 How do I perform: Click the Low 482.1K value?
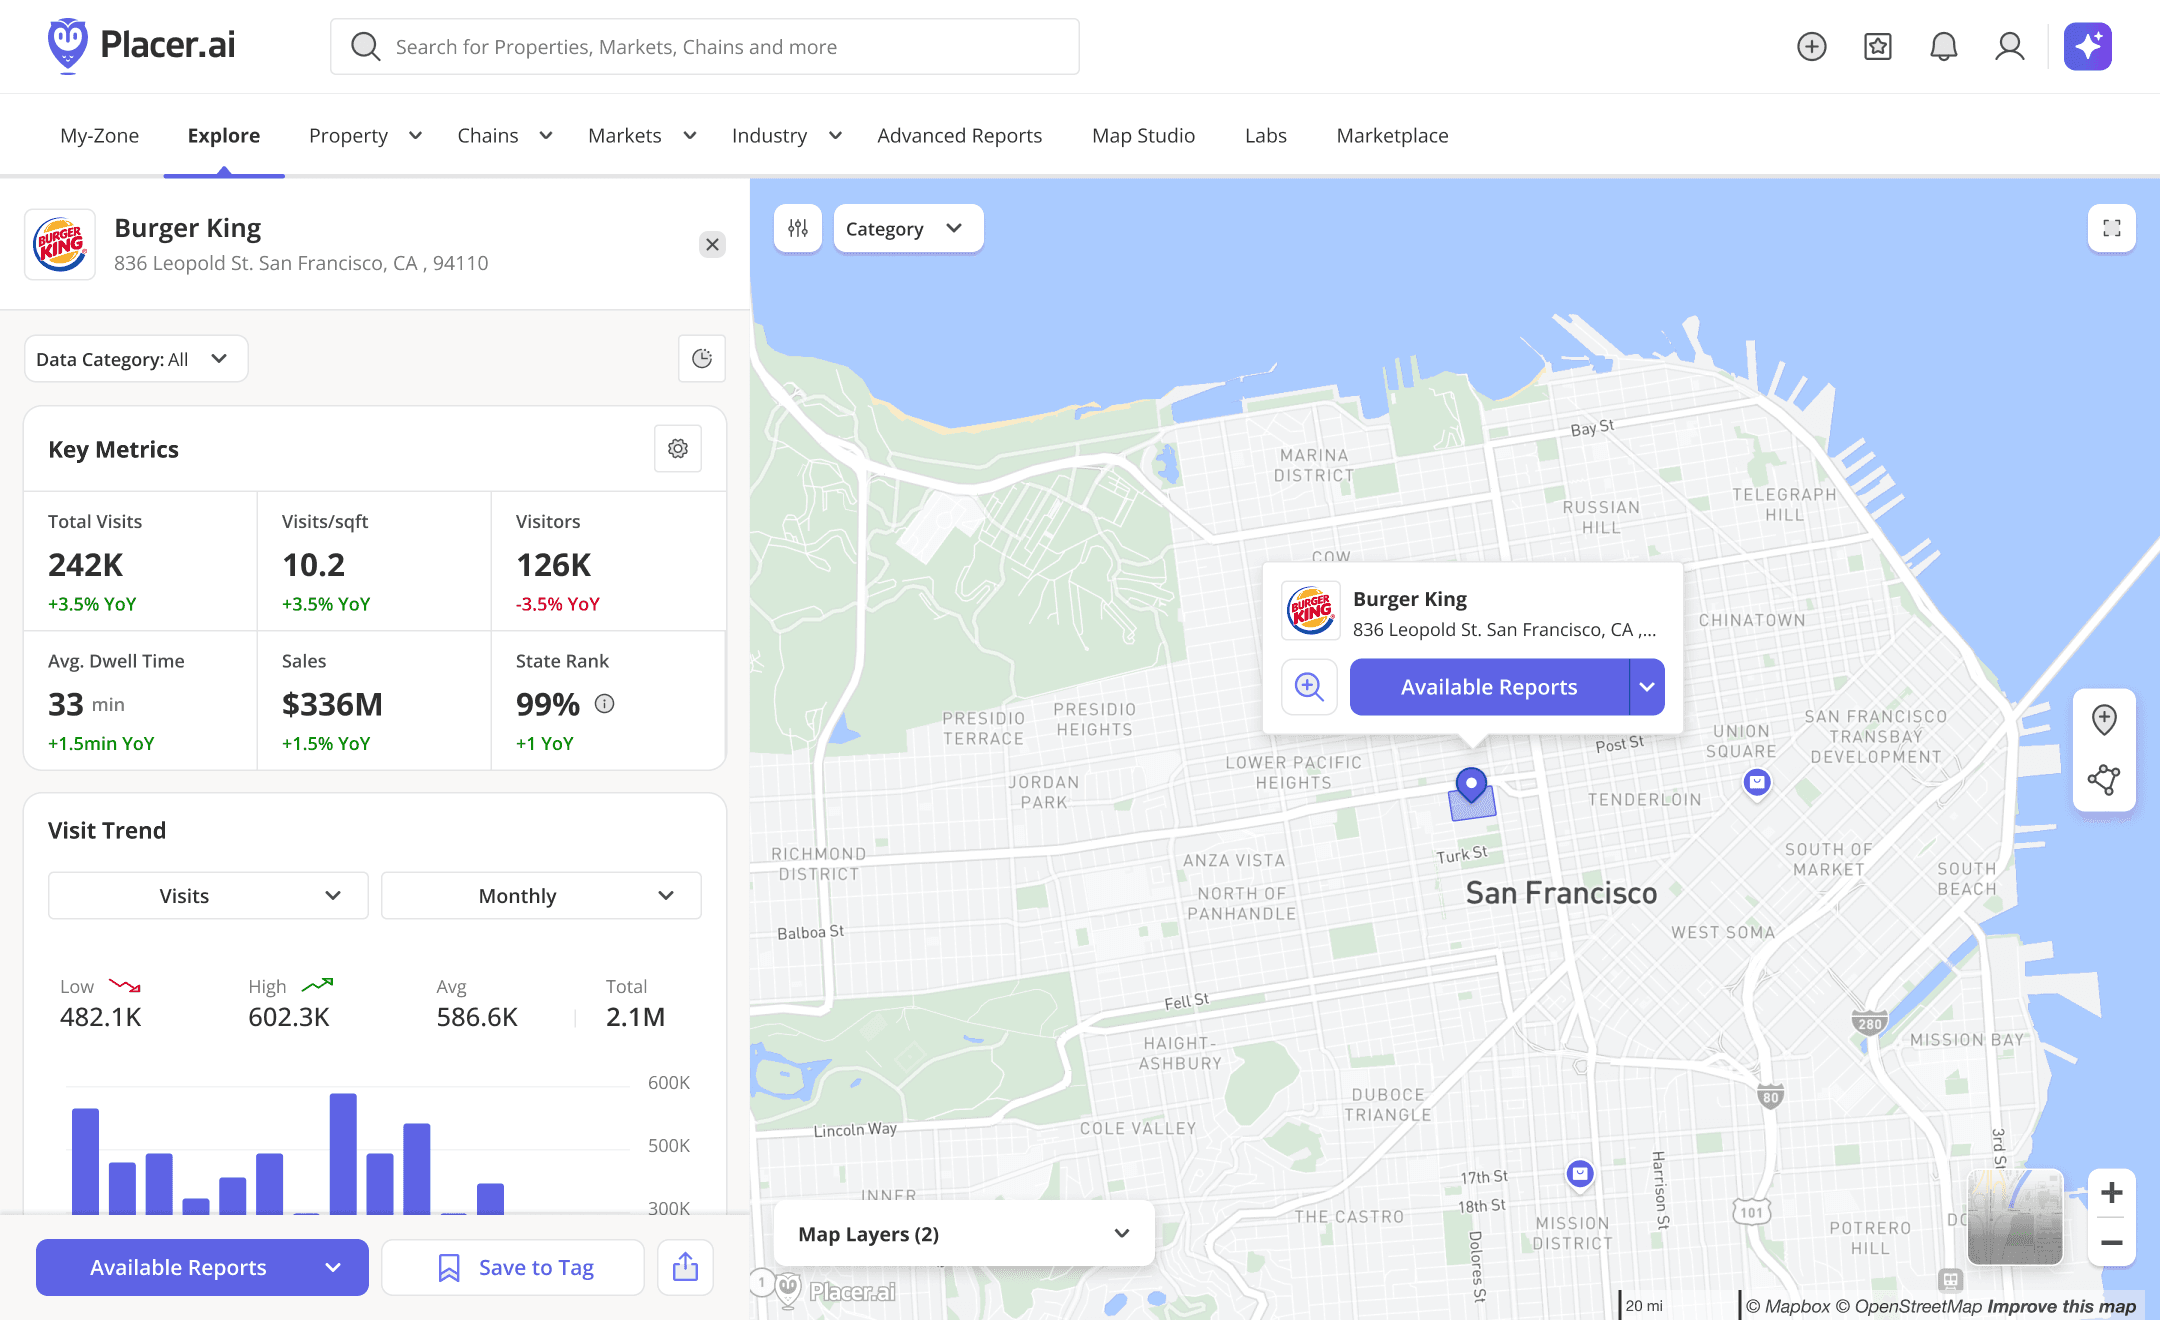[101, 1017]
